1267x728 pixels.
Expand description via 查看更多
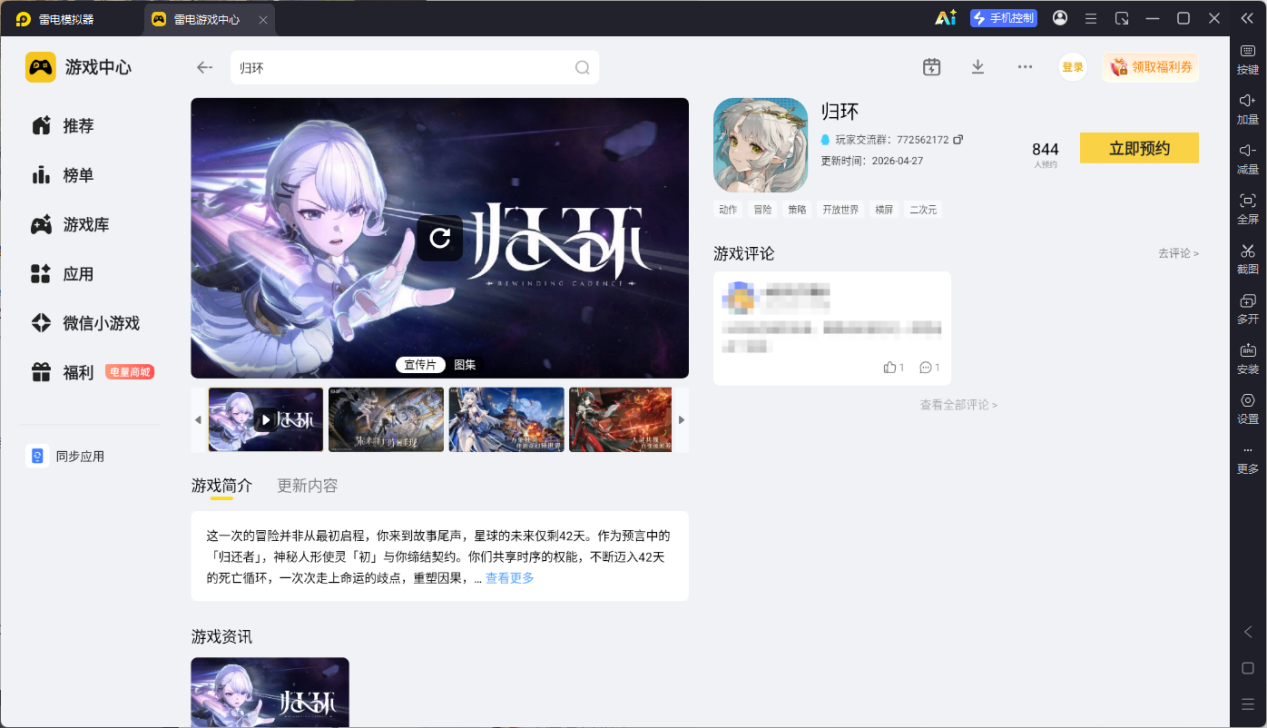(510, 578)
